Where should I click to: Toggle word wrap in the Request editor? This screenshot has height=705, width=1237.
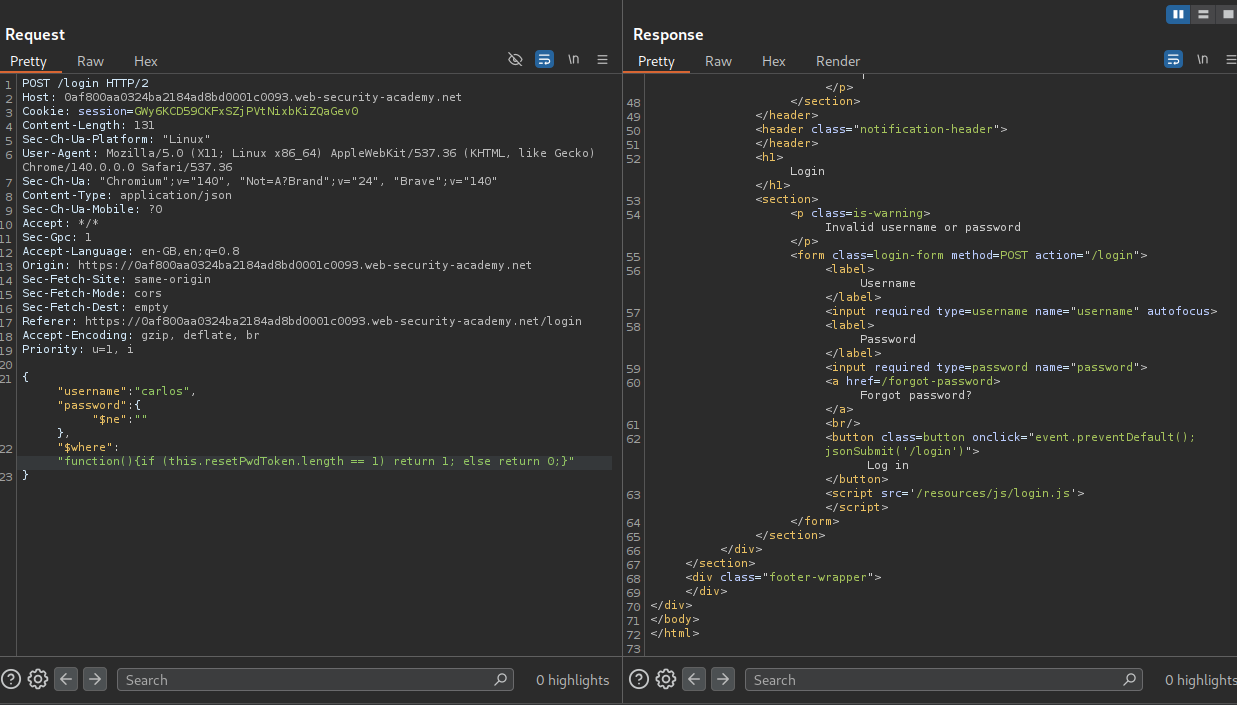pyautogui.click(x=544, y=60)
